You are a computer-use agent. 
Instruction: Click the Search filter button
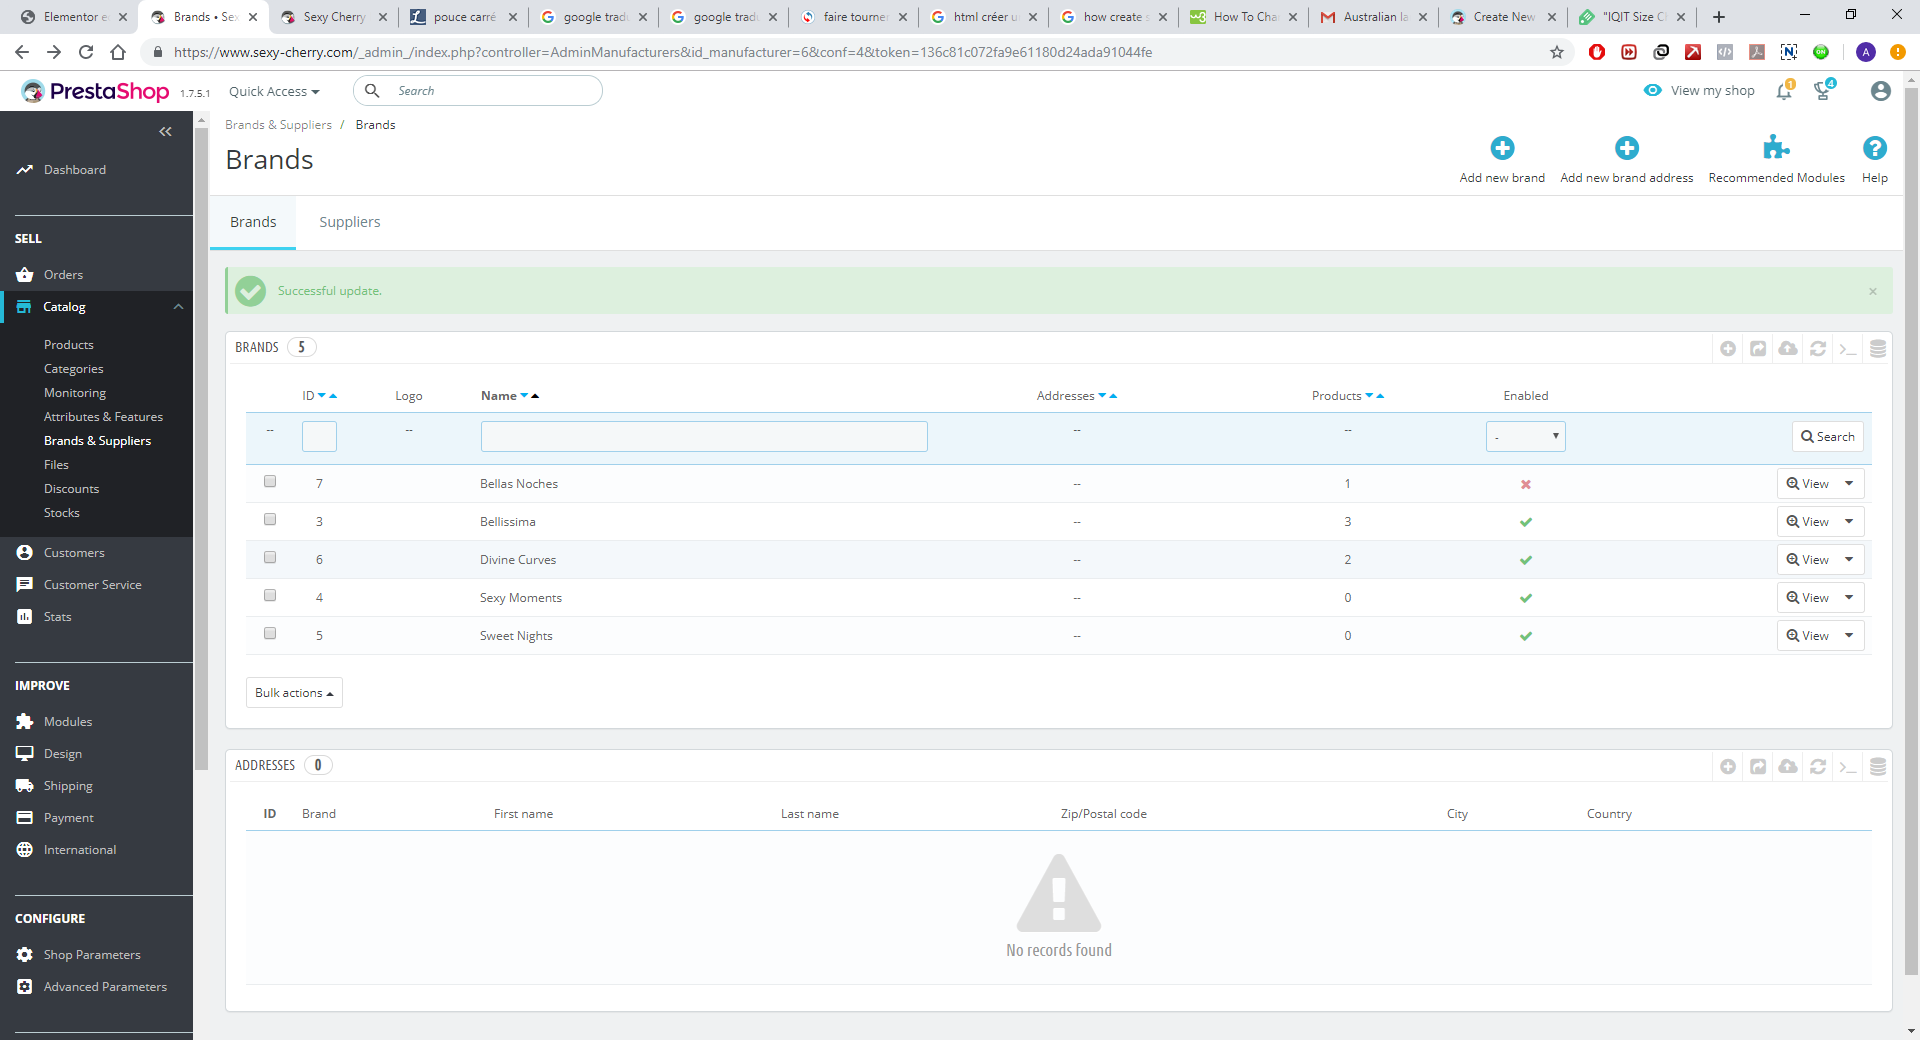click(1827, 437)
